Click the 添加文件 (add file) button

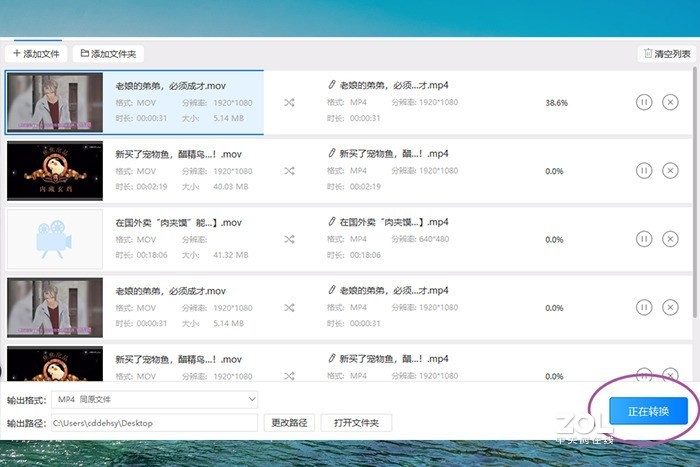pyautogui.click(x=36, y=54)
